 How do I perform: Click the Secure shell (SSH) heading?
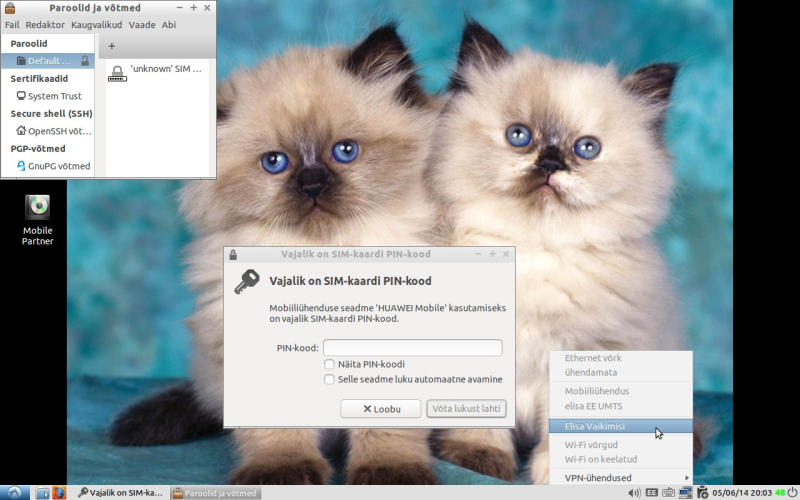pos(52,113)
